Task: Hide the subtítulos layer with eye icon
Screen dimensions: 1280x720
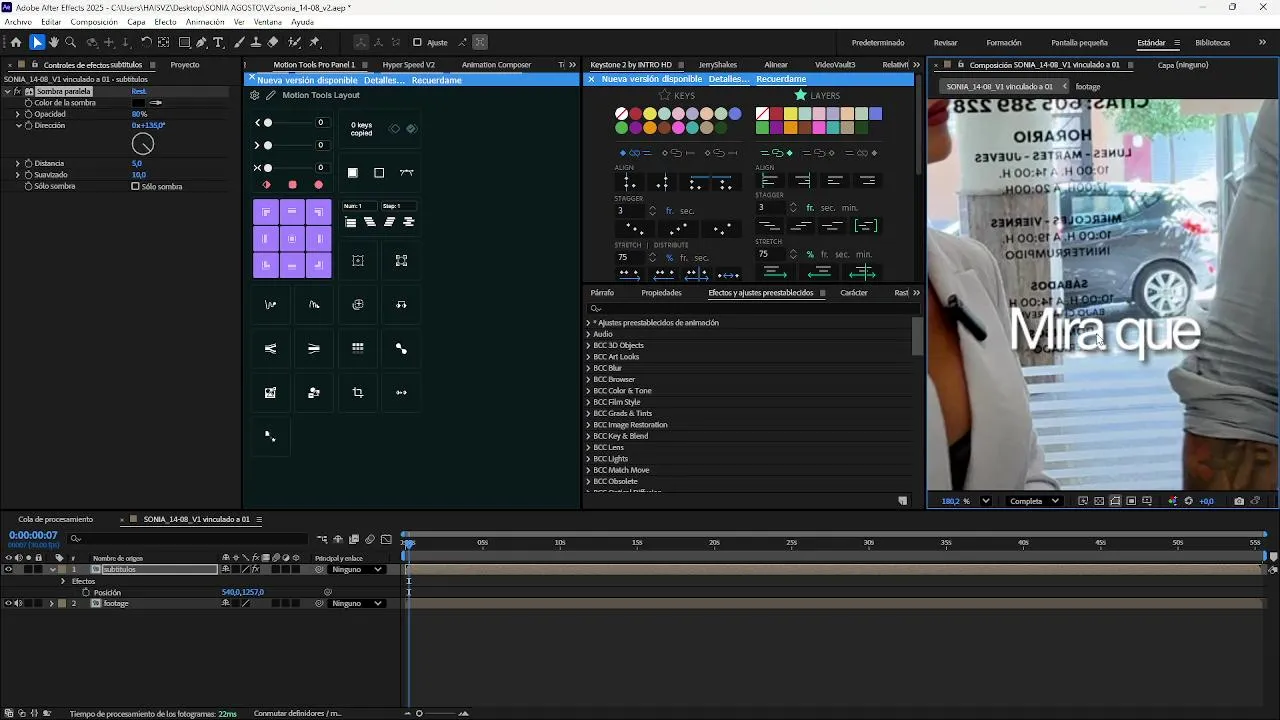Action: (8, 569)
